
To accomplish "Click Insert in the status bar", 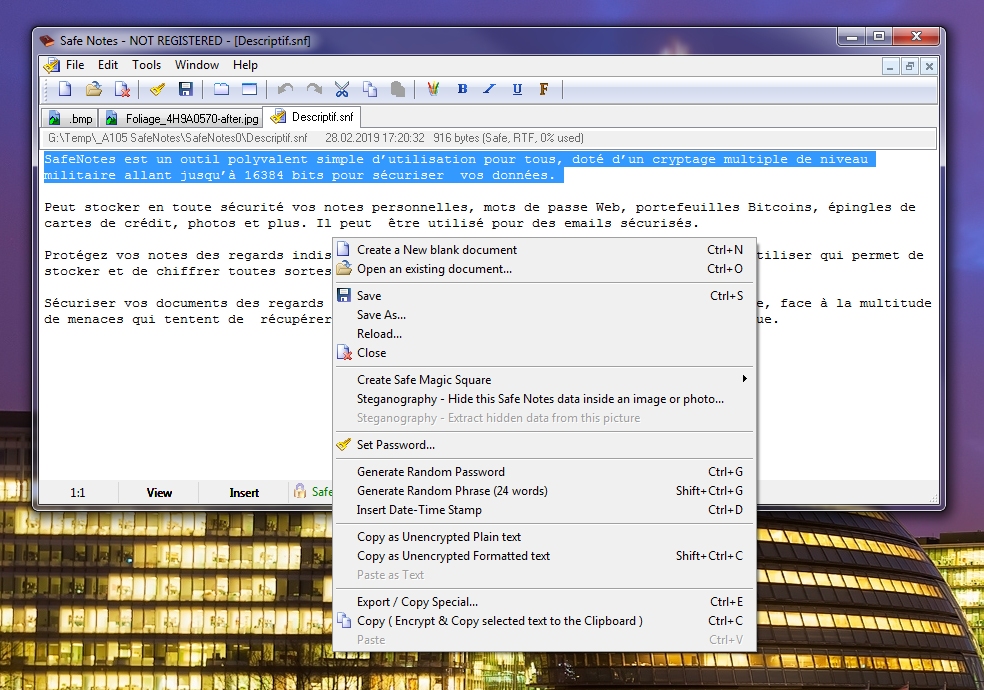I will (x=243, y=492).
